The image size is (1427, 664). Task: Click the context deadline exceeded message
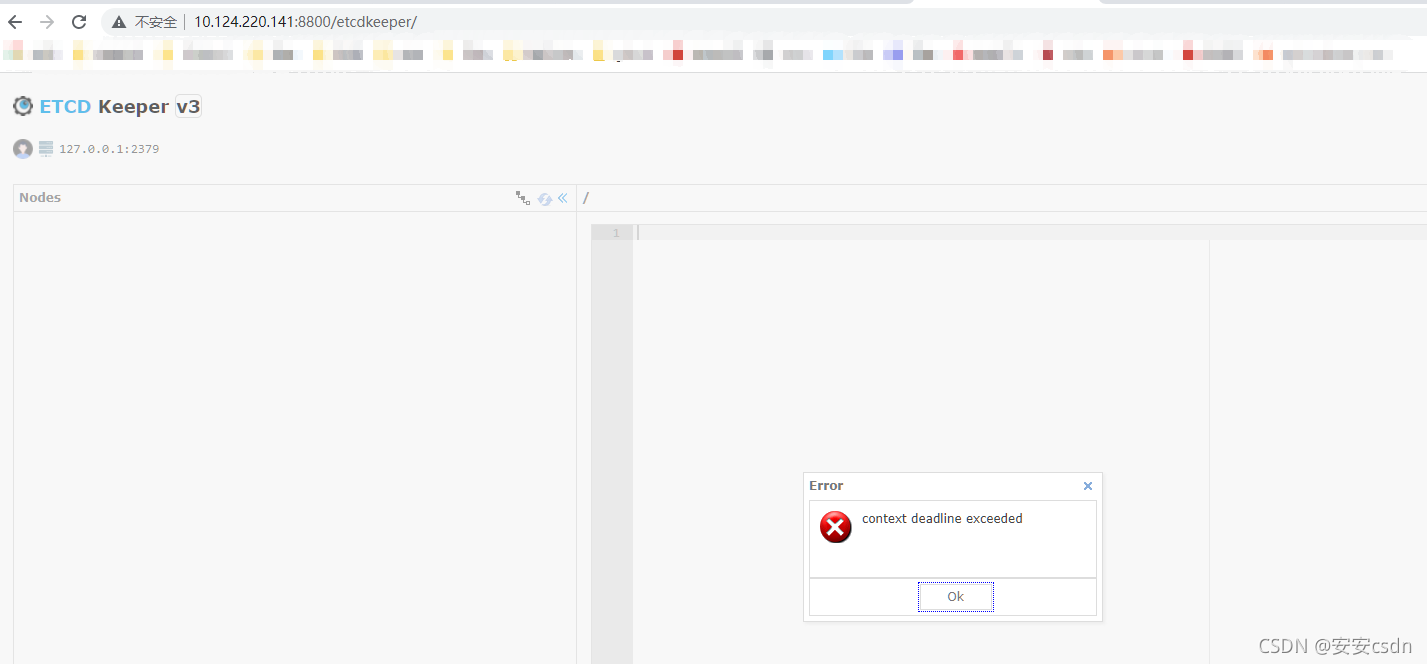coord(941,518)
